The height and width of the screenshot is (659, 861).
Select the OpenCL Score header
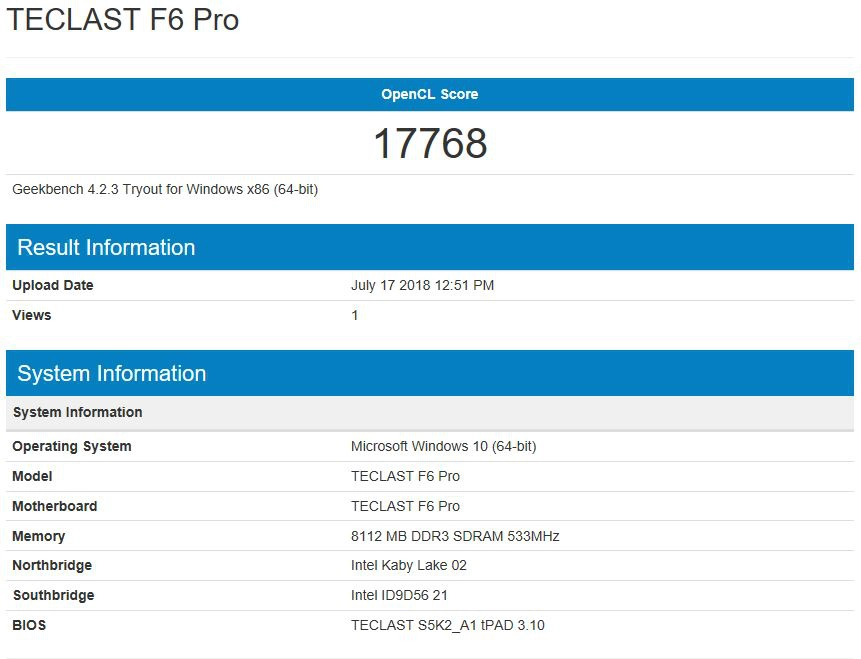pos(430,94)
